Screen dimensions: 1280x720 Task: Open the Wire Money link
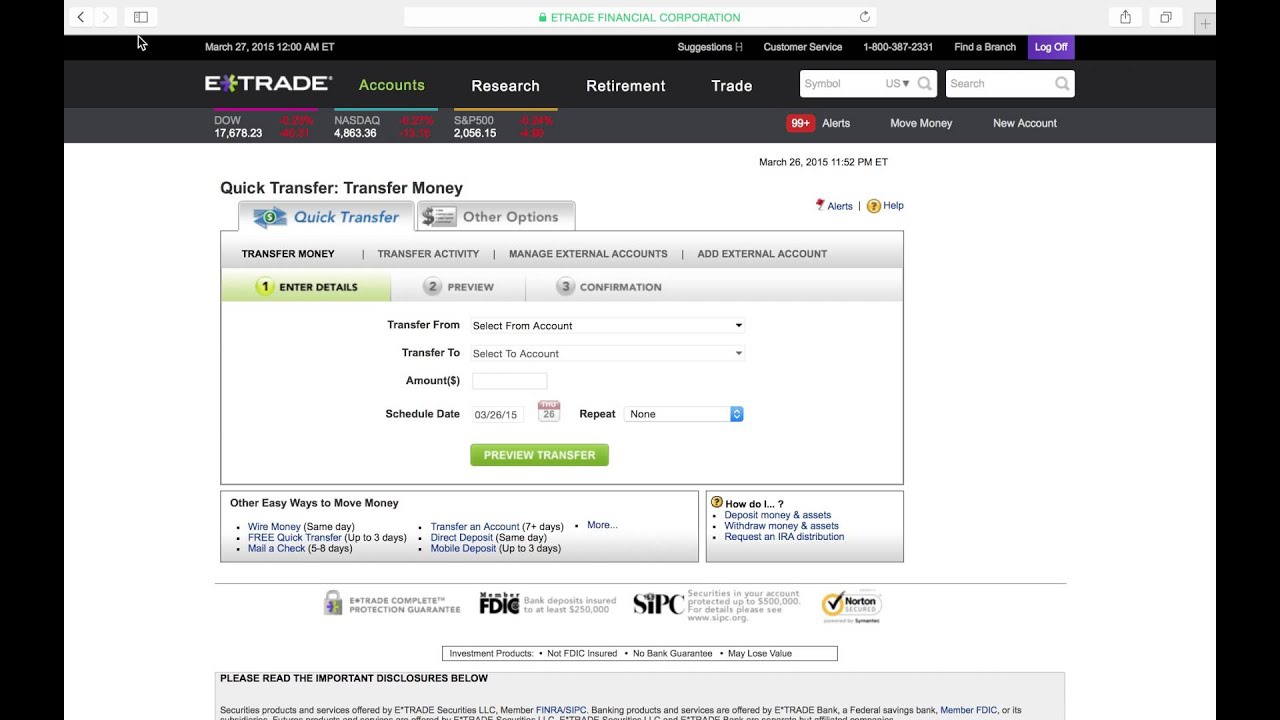[274, 527]
